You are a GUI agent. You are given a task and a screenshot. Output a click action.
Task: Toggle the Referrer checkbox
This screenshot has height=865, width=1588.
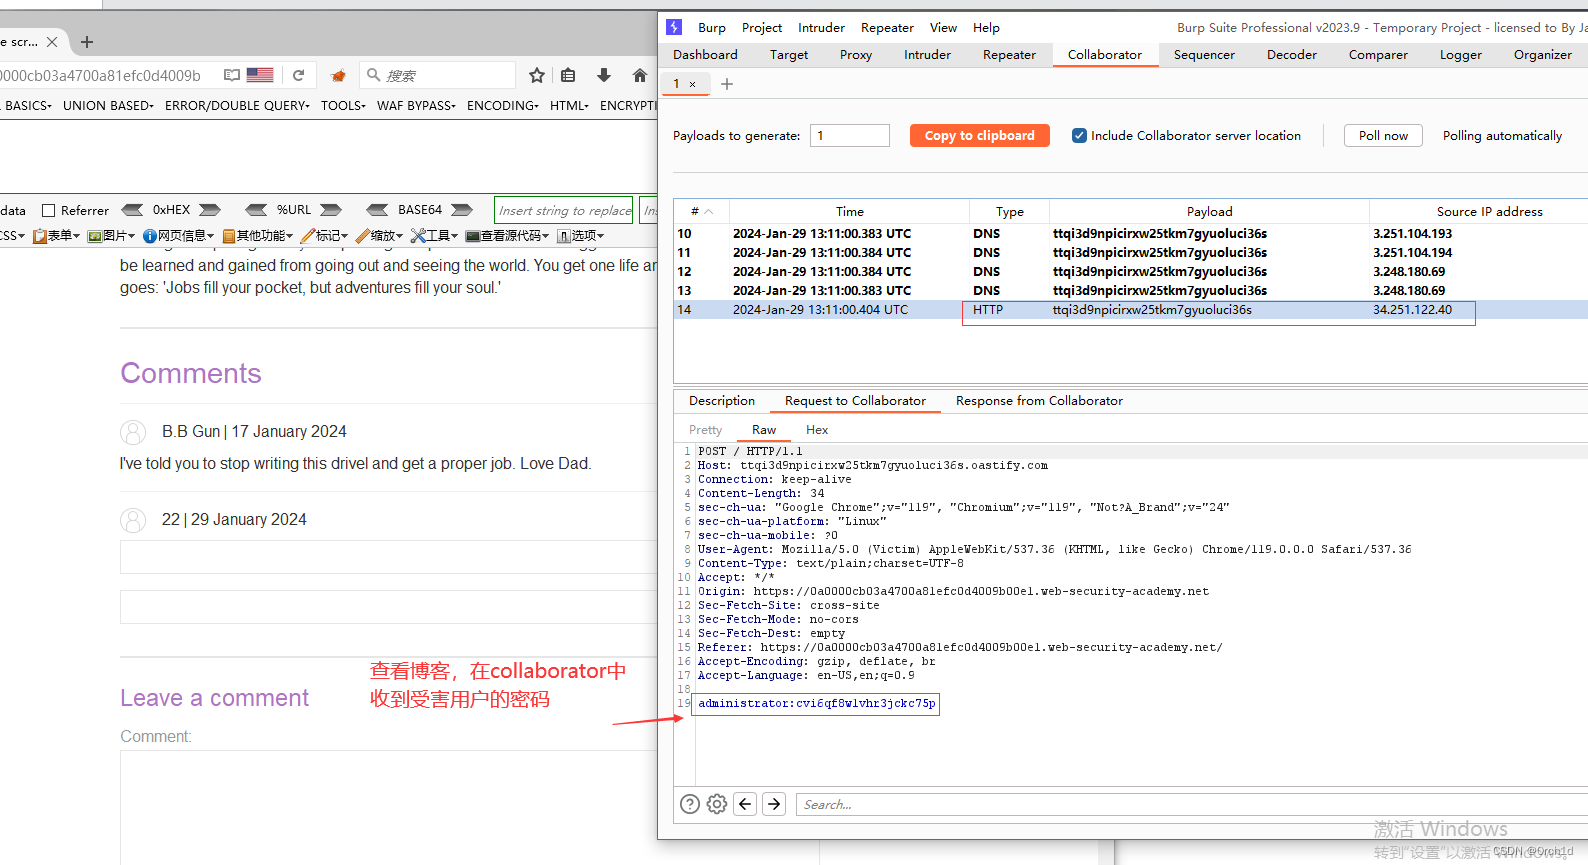click(x=48, y=210)
